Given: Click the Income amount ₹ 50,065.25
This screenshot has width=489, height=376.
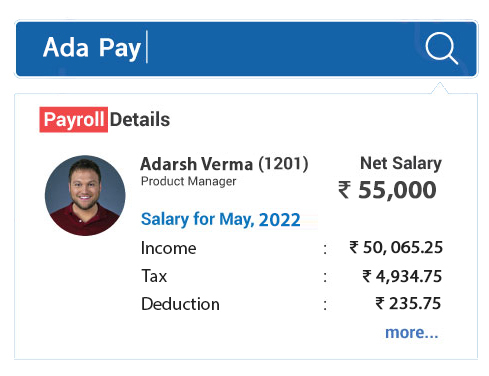Looking at the screenshot, I should coord(396,248).
